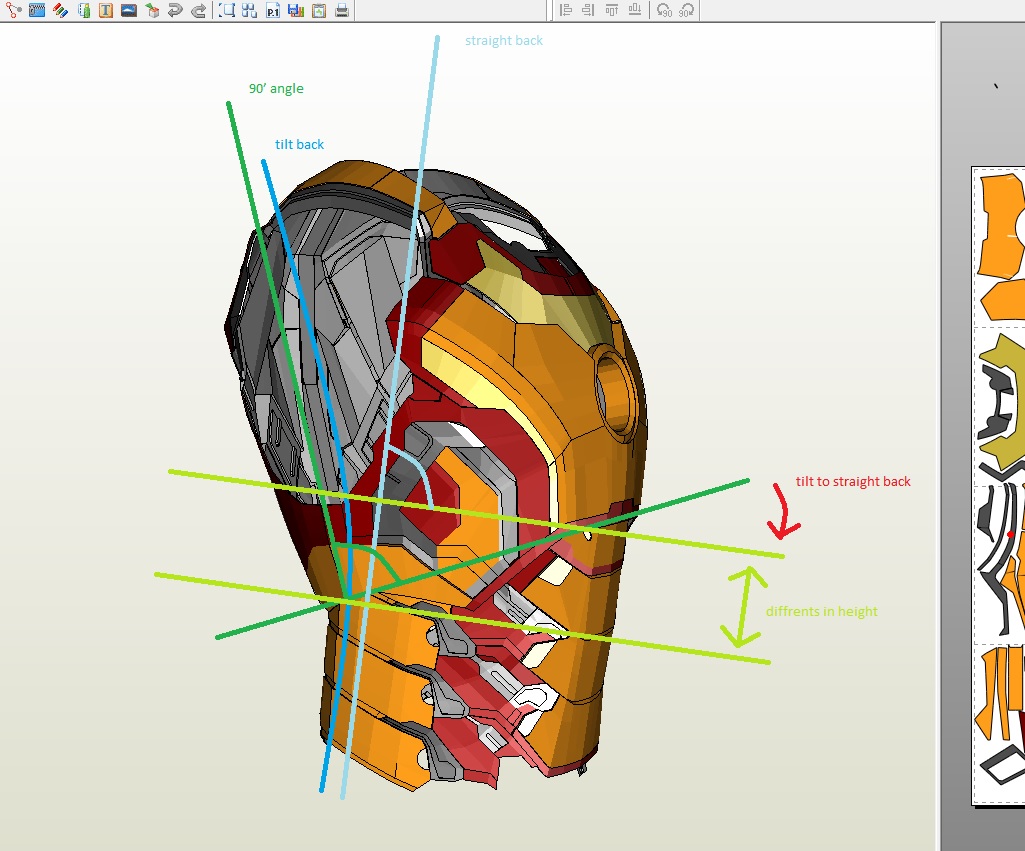1025x851 pixels.
Task: Click the Edit Flaps ruler-style icon
Action: [37, 10]
